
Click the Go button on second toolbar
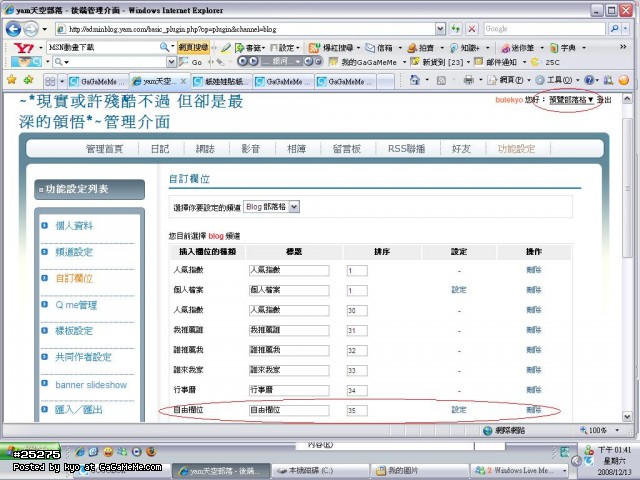192,62
